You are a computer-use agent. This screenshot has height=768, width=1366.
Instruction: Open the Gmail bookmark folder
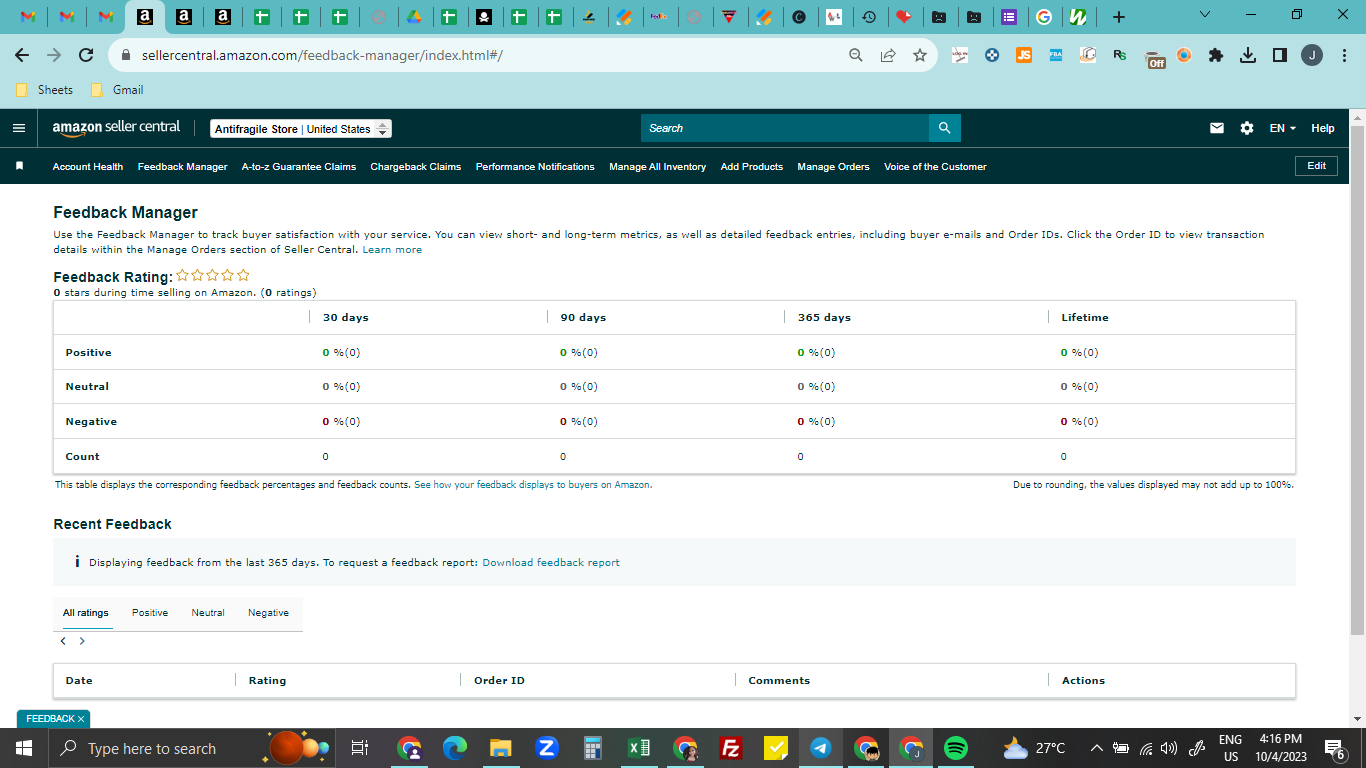(x=117, y=90)
